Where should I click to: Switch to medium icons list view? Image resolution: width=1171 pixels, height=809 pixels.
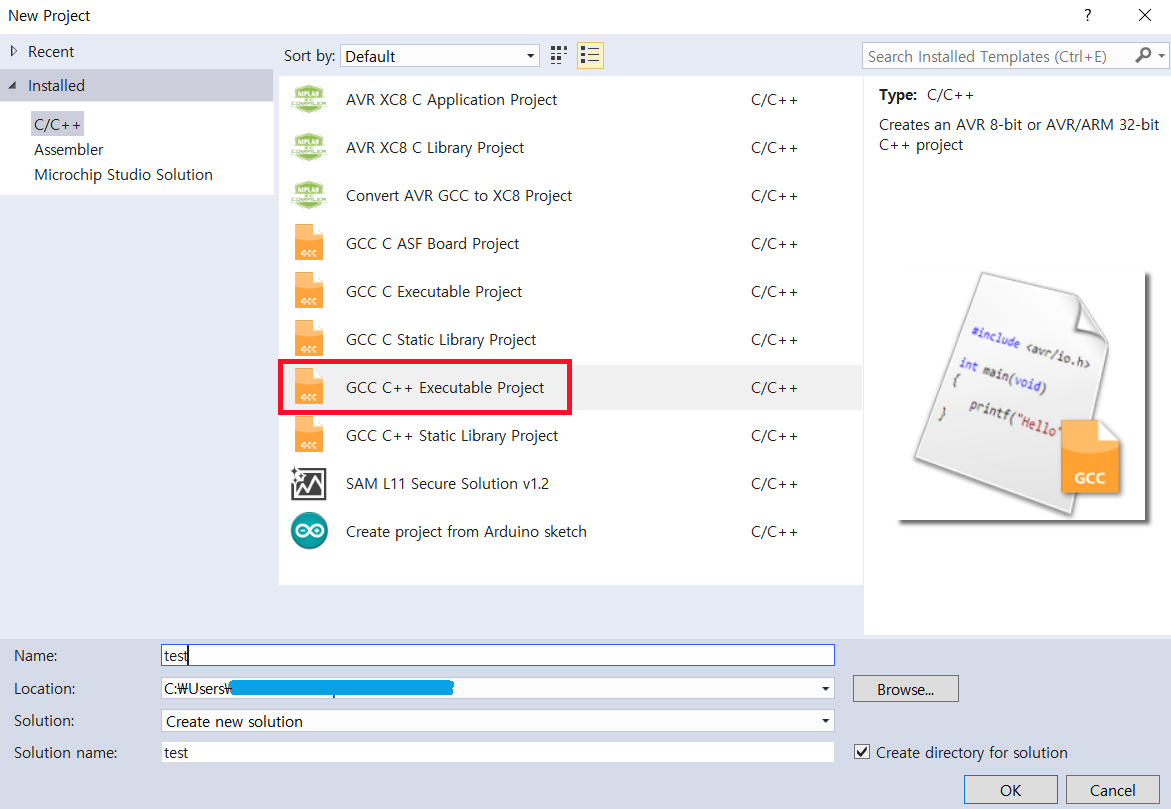[590, 55]
